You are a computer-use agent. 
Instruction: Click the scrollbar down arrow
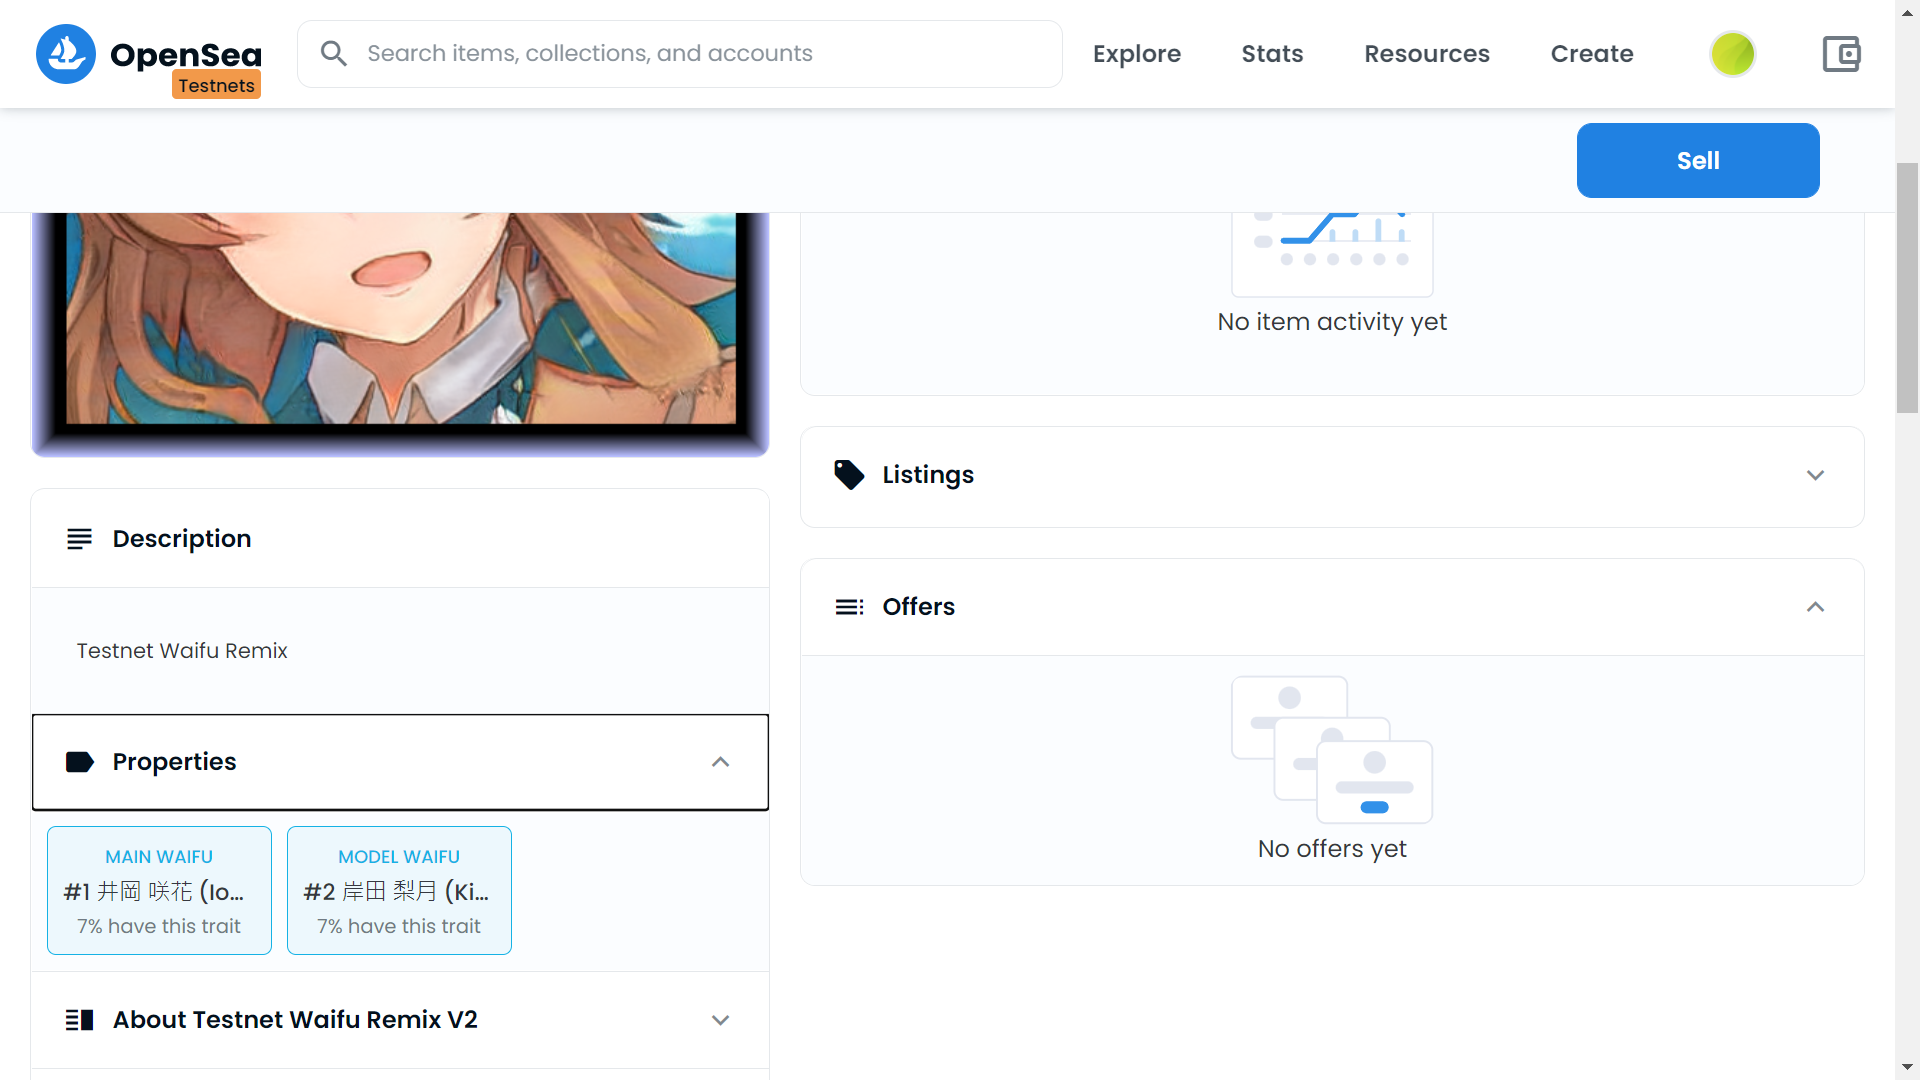tap(1907, 1067)
